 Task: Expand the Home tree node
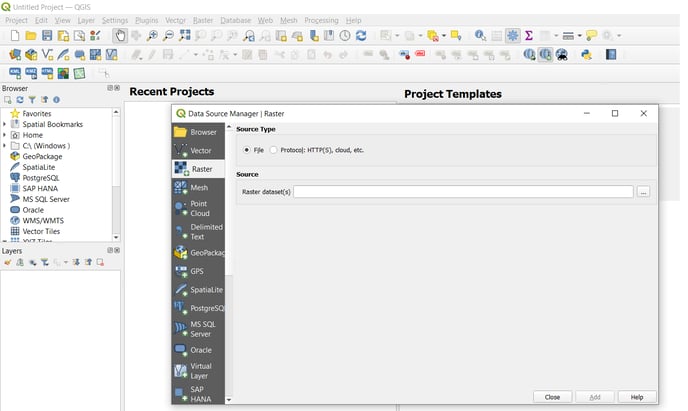pos(4,135)
